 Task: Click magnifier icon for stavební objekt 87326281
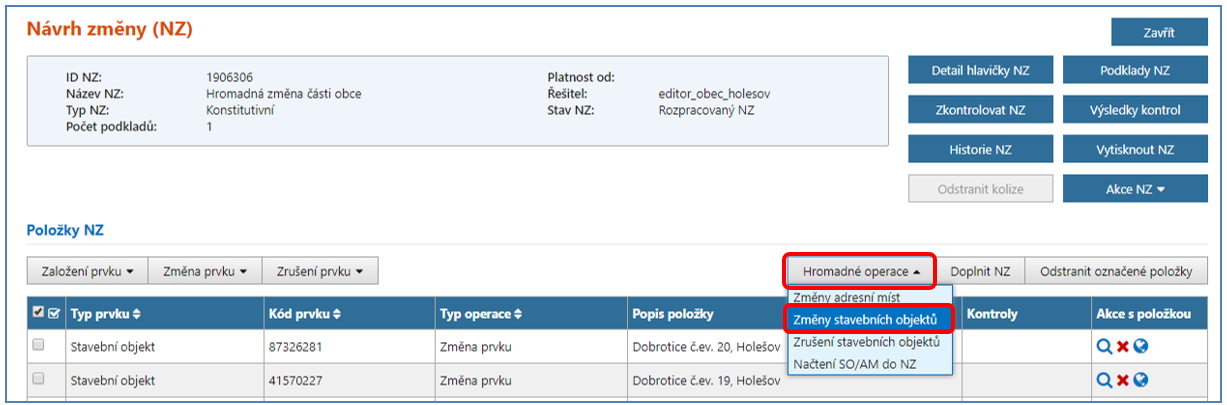pos(1104,346)
